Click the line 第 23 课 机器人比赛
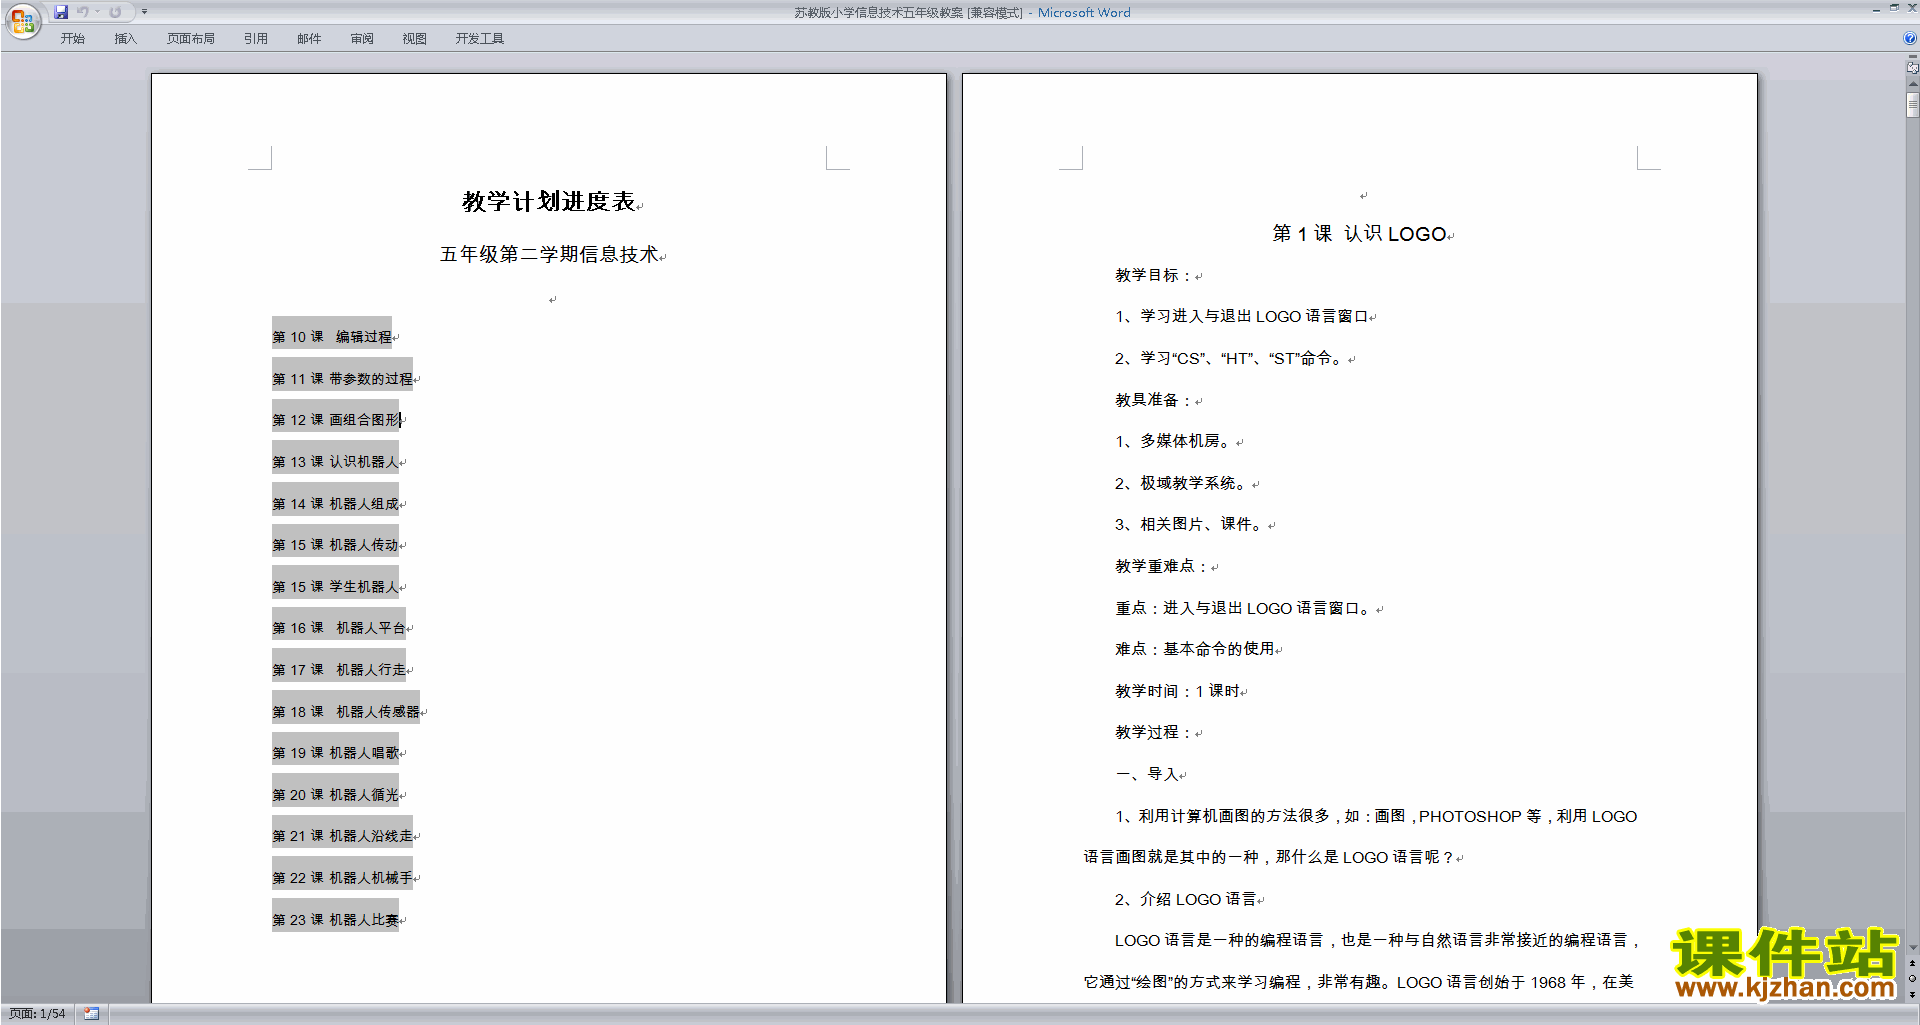This screenshot has width=1920, height=1025. coord(335,920)
